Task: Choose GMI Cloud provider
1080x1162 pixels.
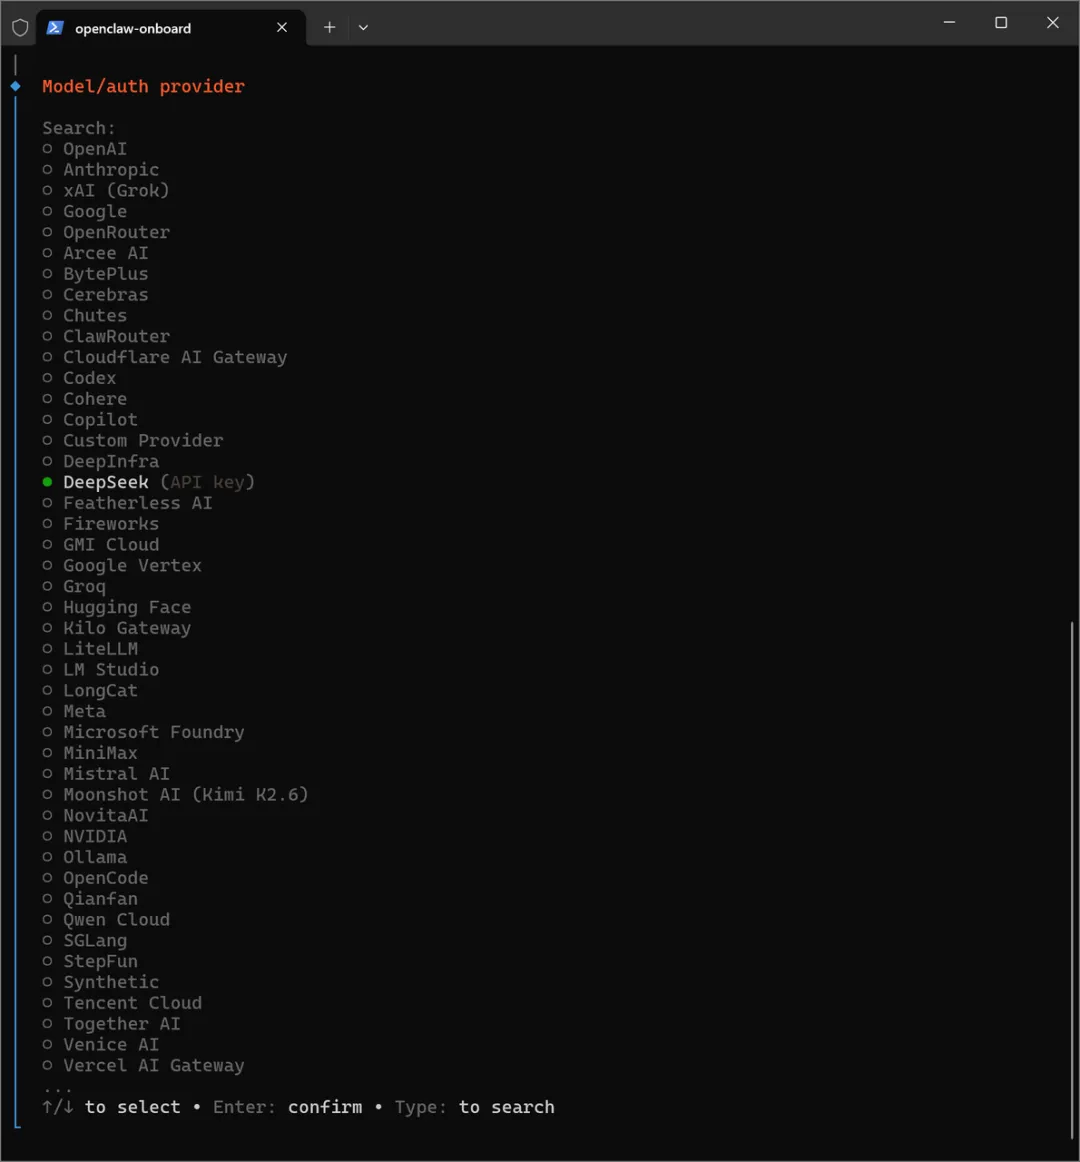Action: [x=101, y=544]
